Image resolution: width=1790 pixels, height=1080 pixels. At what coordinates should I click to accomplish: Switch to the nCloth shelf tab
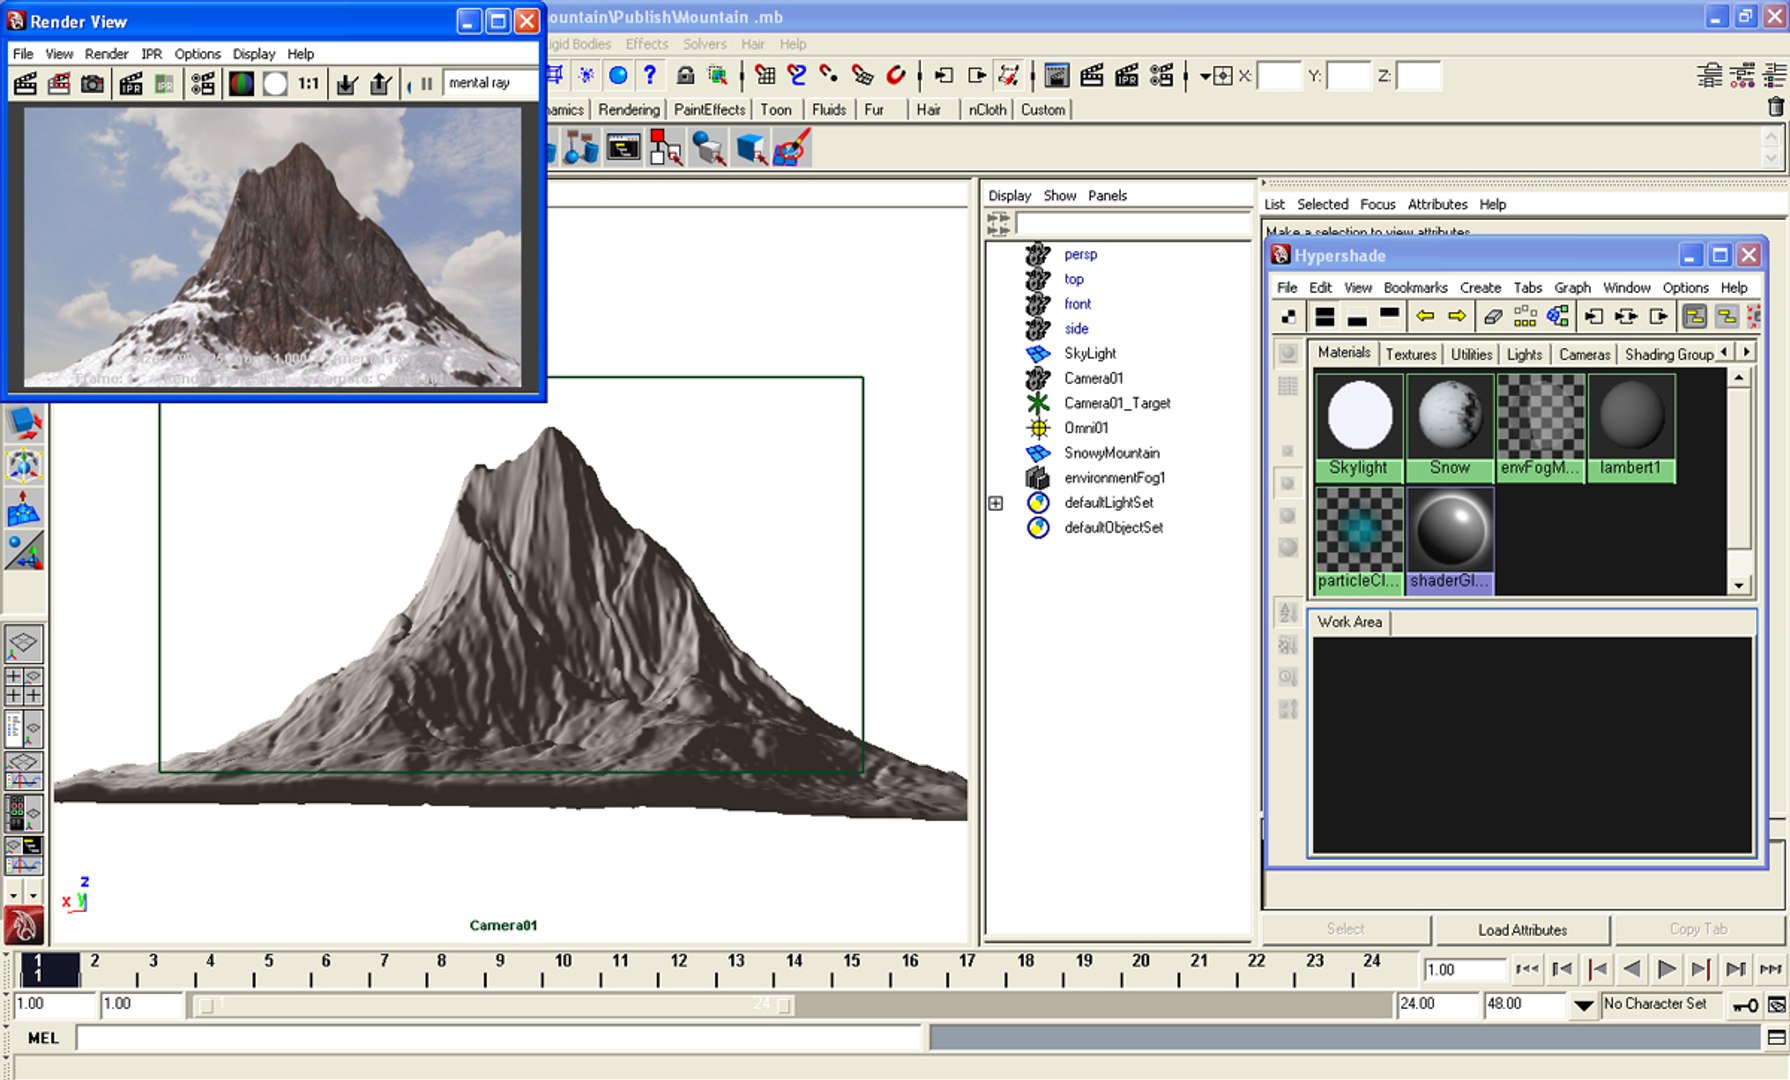pyautogui.click(x=987, y=110)
